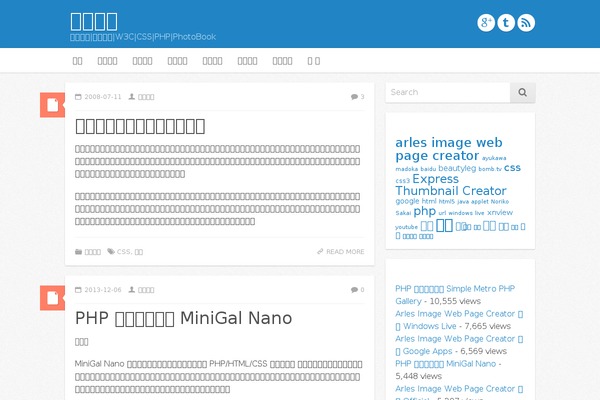The image size is (600, 400).
Task: Select the last navigation menu item
Action: pyautogui.click(x=314, y=61)
